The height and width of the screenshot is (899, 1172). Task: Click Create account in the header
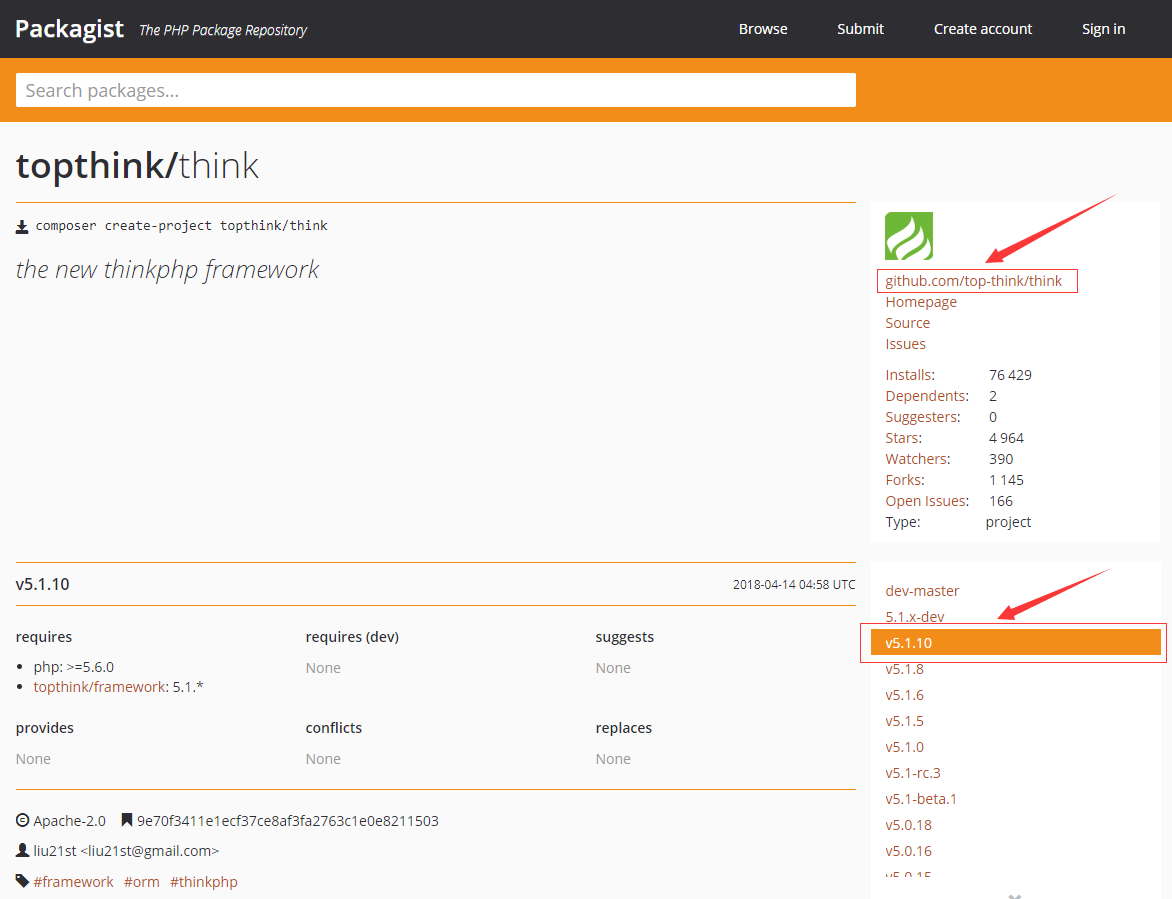tap(982, 29)
